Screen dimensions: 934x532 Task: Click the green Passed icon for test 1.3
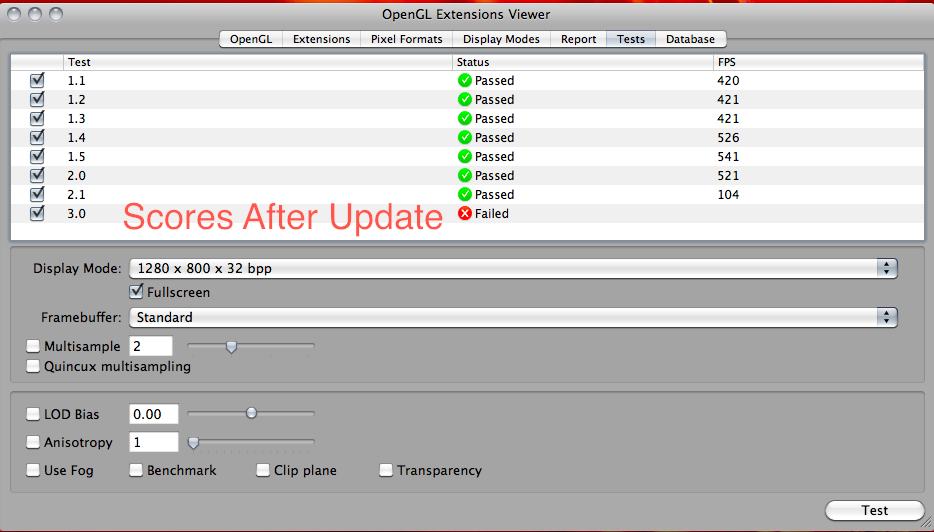click(465, 118)
